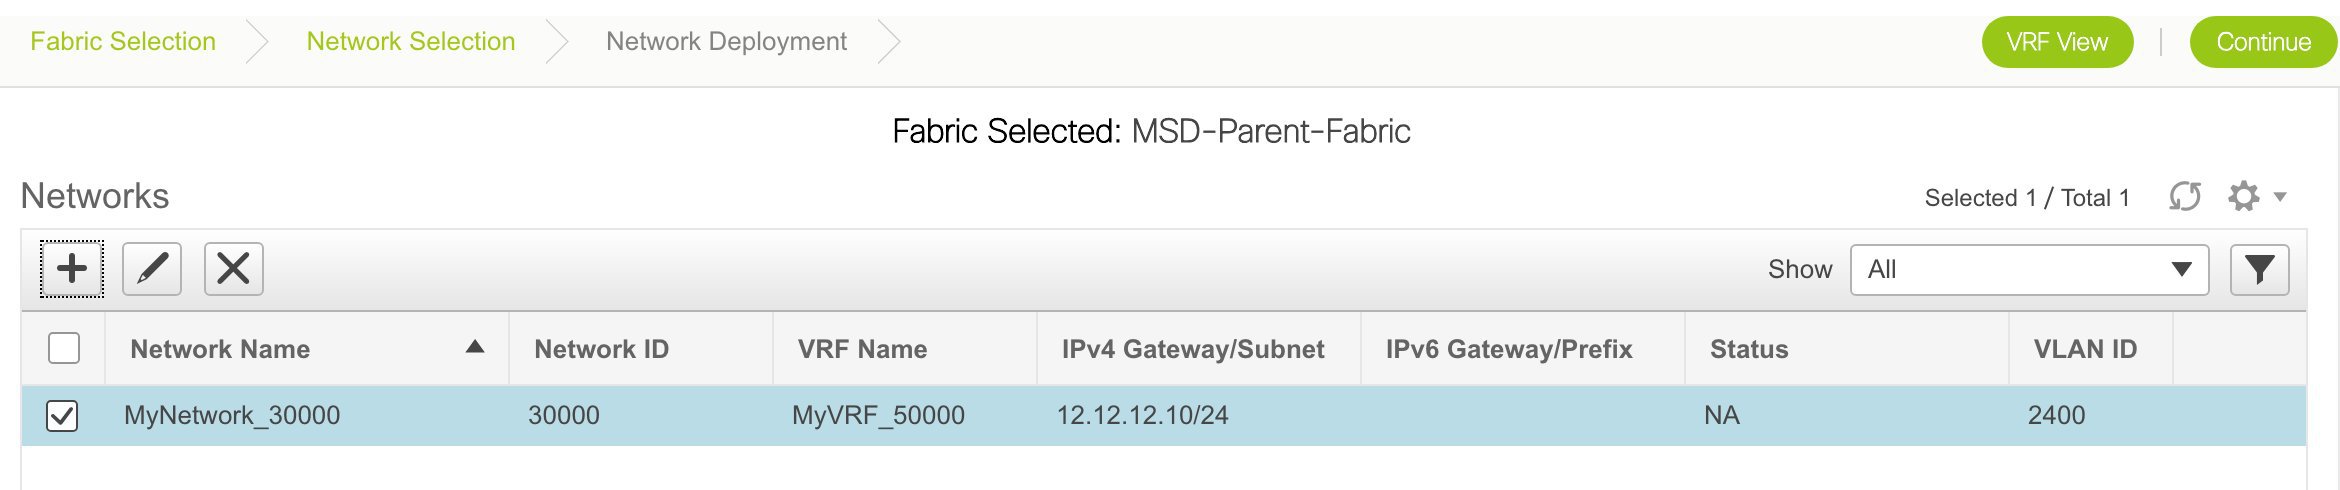
Task: Go to Network Selection breadcrumb step
Action: [x=411, y=41]
